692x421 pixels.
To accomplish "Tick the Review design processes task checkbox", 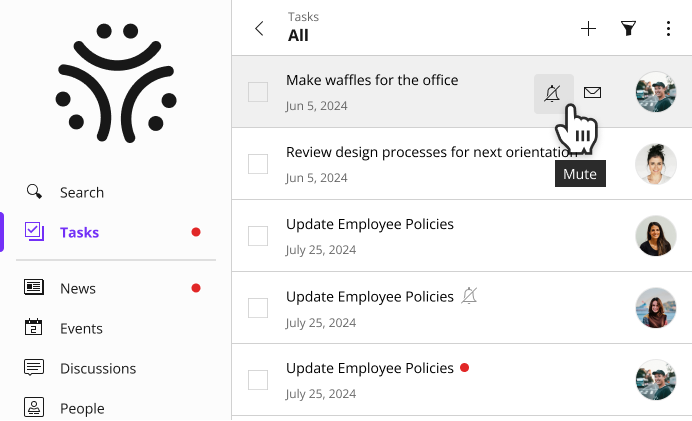I will 258,164.
